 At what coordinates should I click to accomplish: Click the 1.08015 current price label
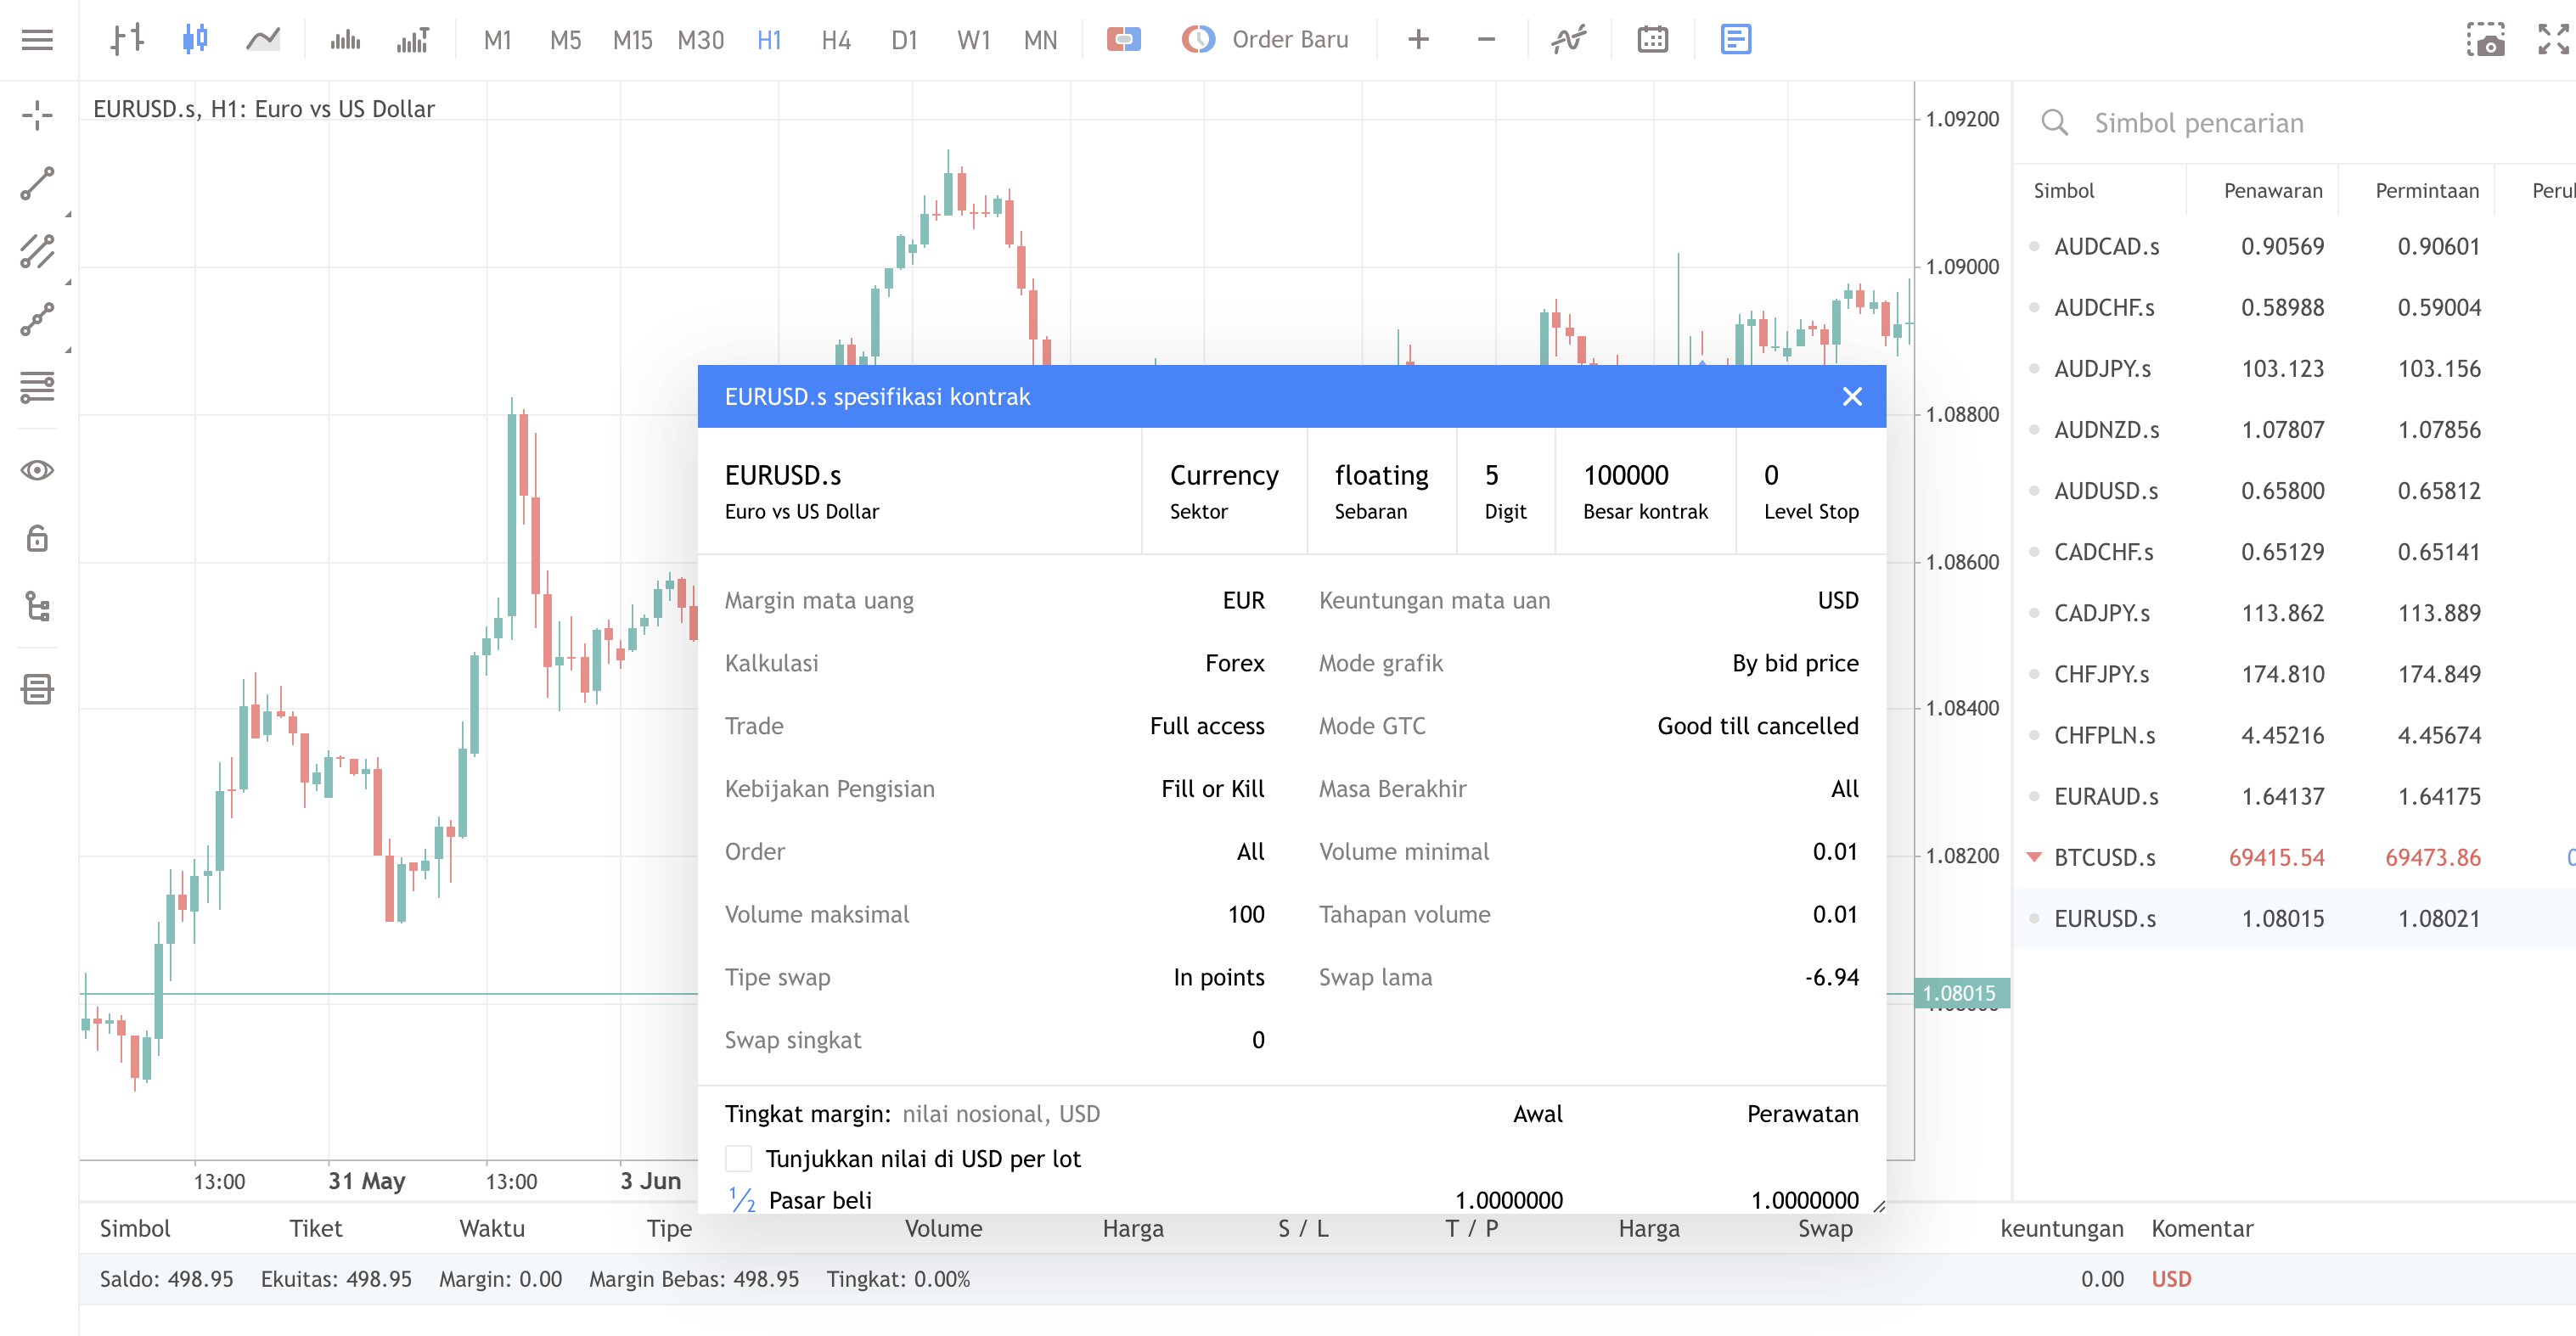(1961, 993)
